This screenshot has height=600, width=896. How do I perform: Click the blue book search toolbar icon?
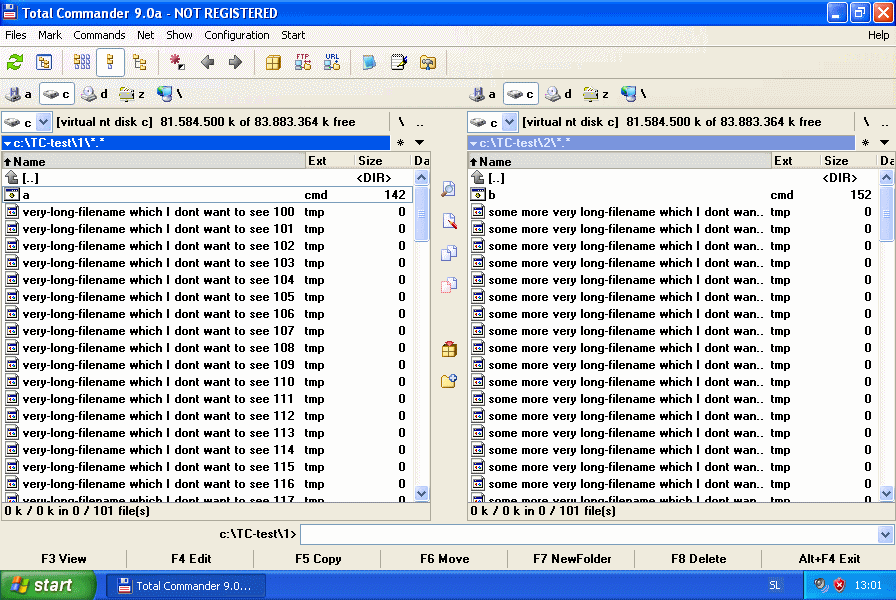(369, 62)
